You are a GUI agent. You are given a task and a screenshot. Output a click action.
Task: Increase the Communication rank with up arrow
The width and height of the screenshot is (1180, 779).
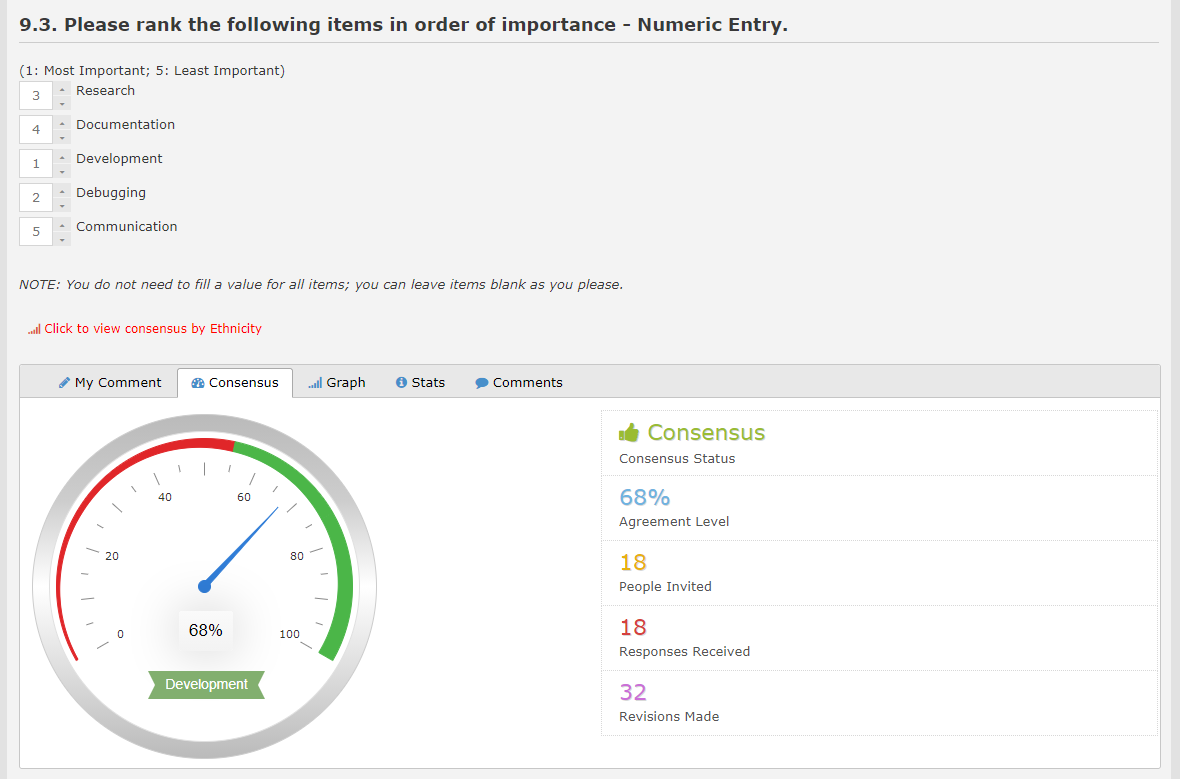click(62, 226)
